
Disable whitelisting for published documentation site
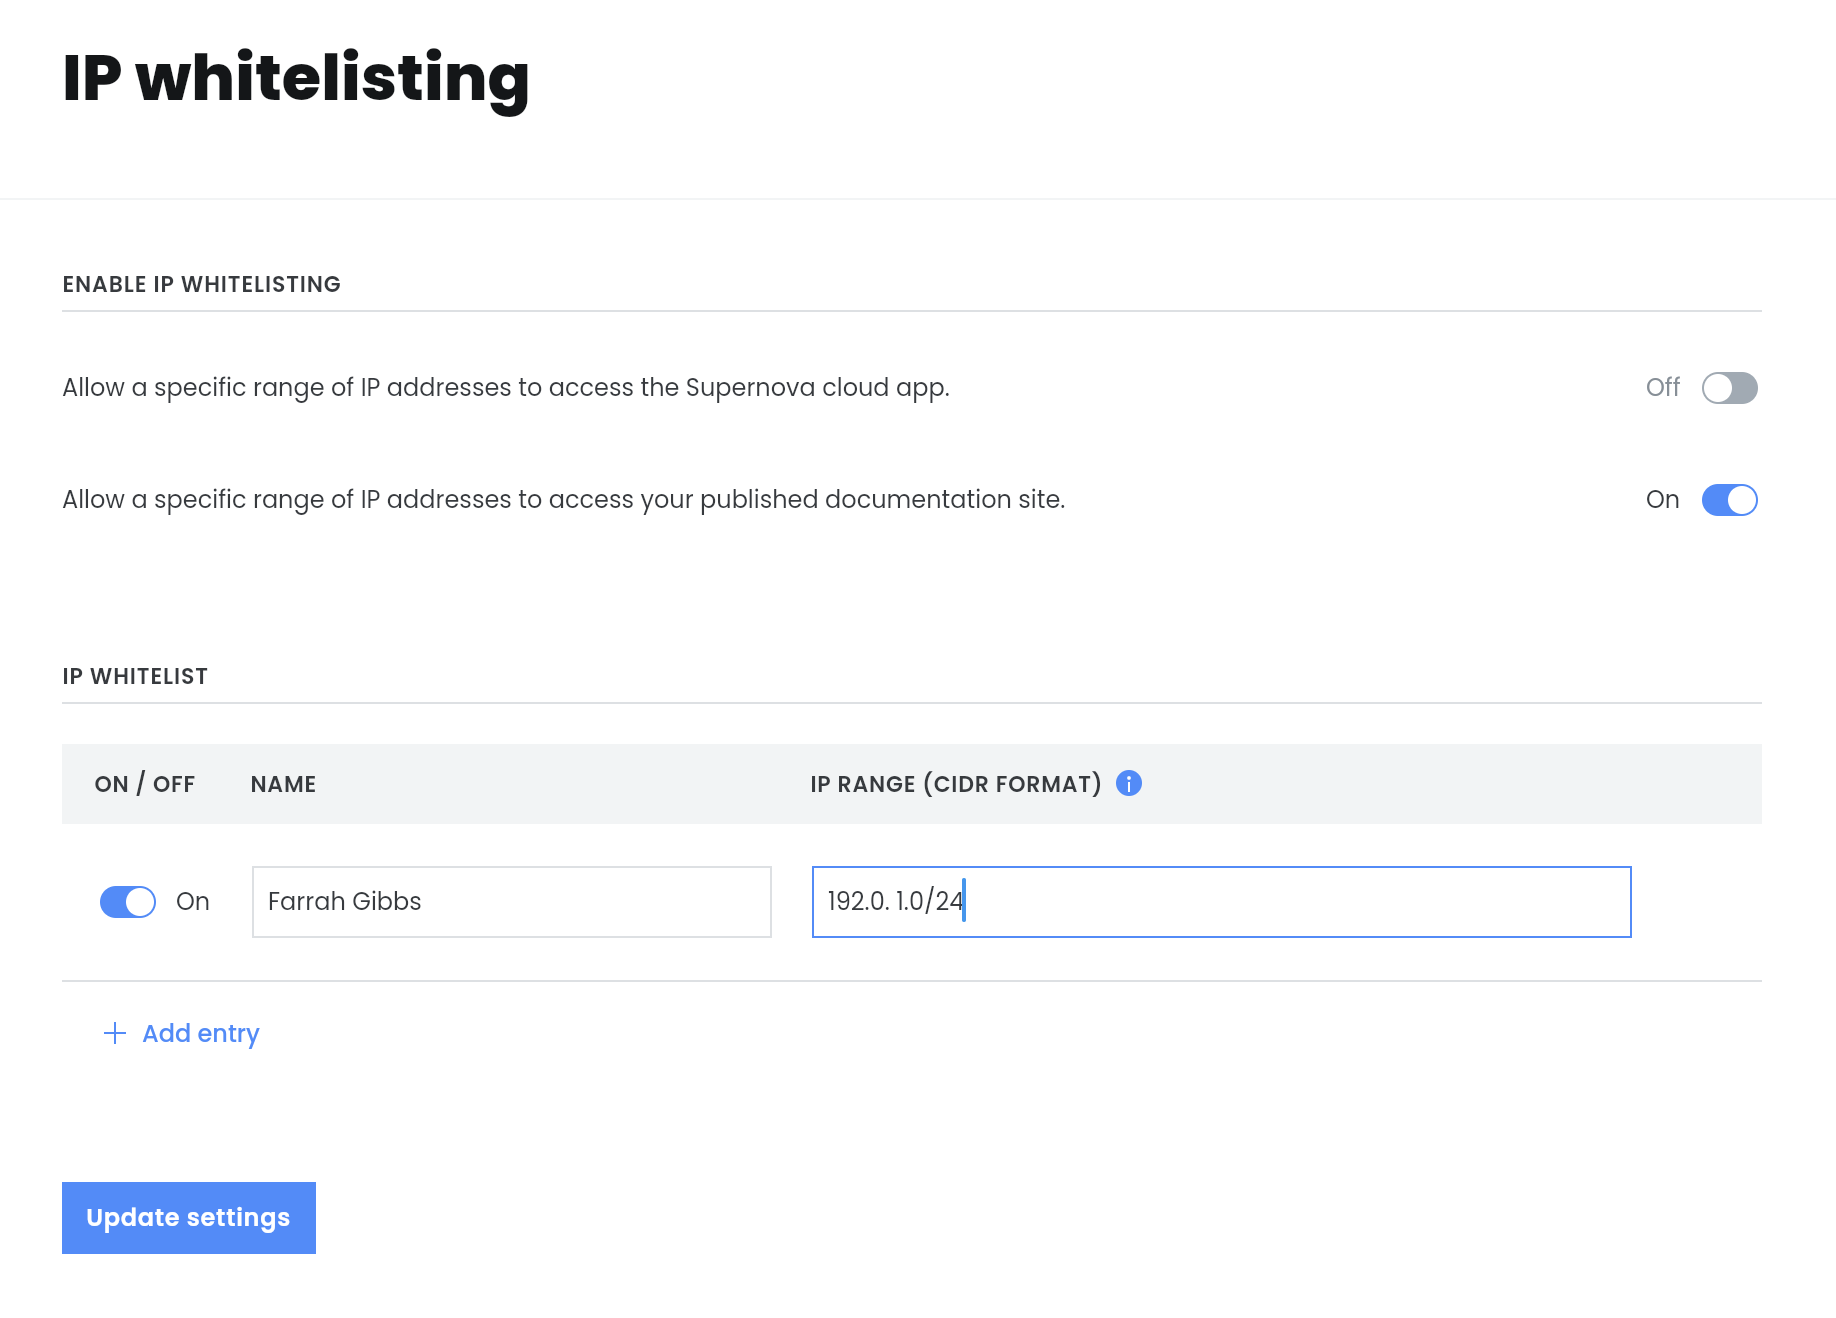click(x=1729, y=500)
